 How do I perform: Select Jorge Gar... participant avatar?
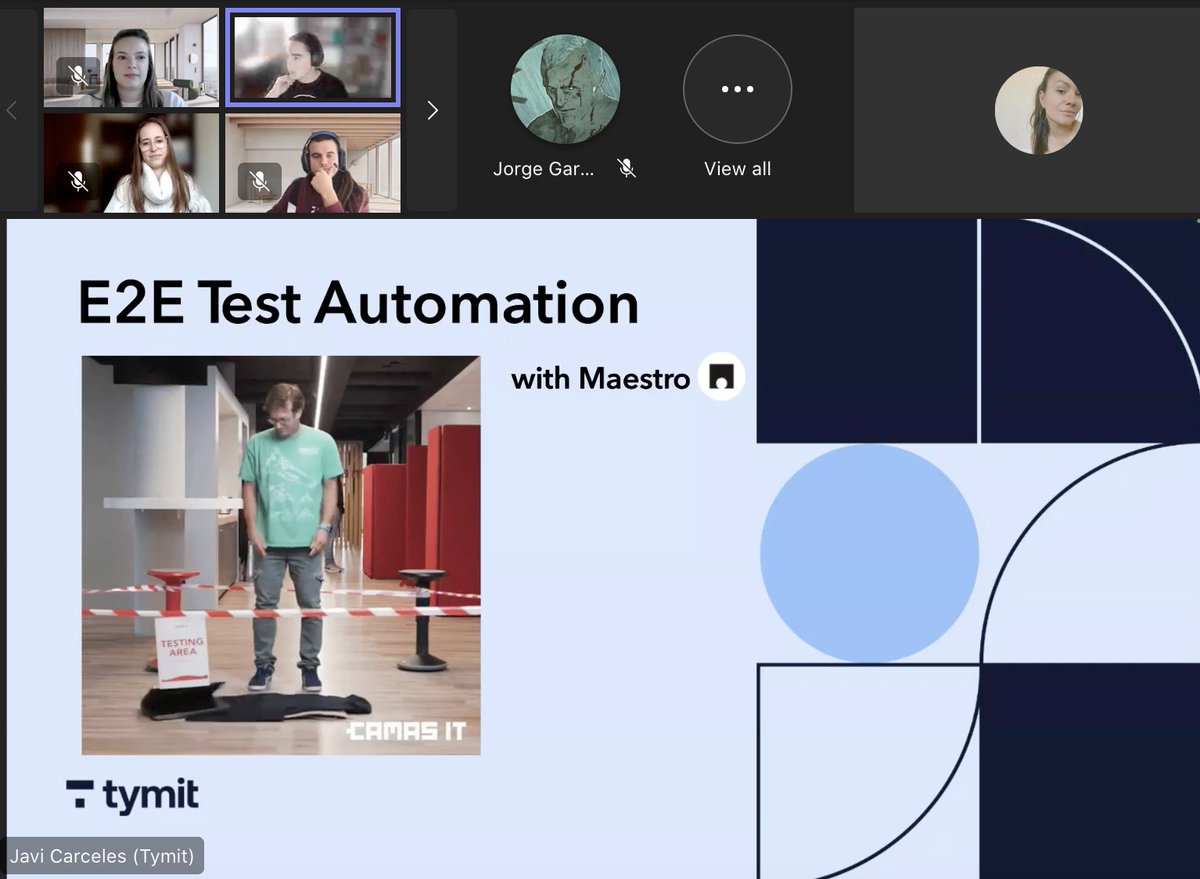[x=565, y=89]
